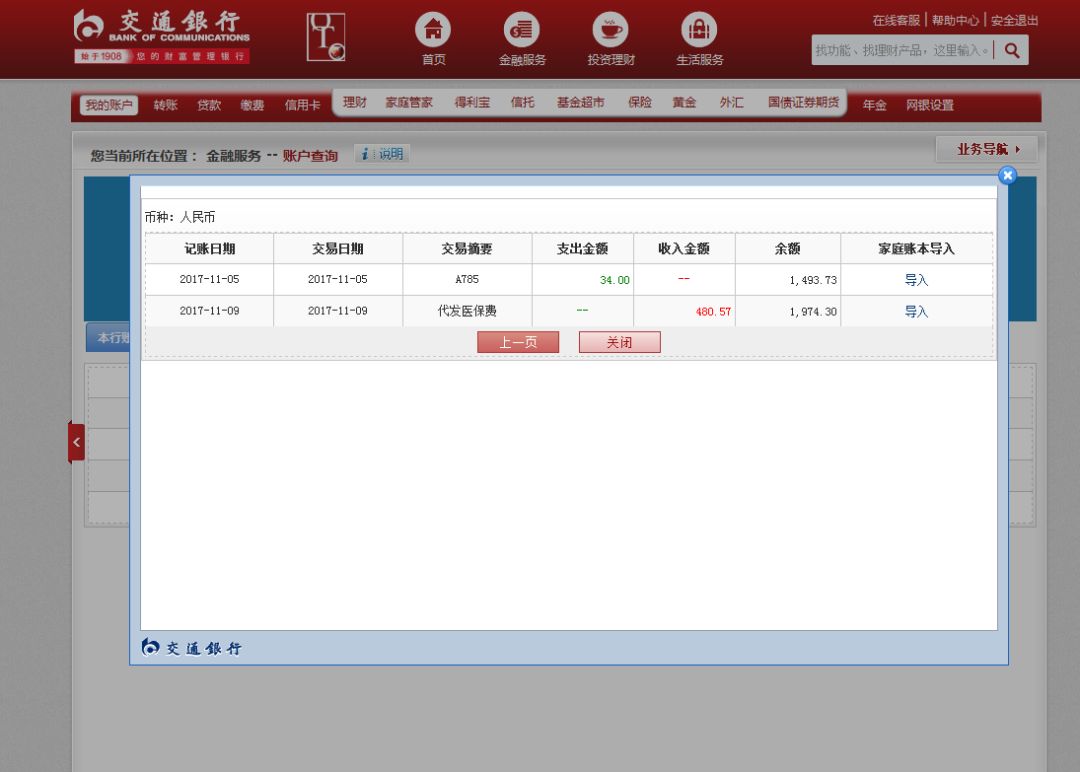Collapse the left side panel arrow
1080x772 pixels.
click(76, 441)
